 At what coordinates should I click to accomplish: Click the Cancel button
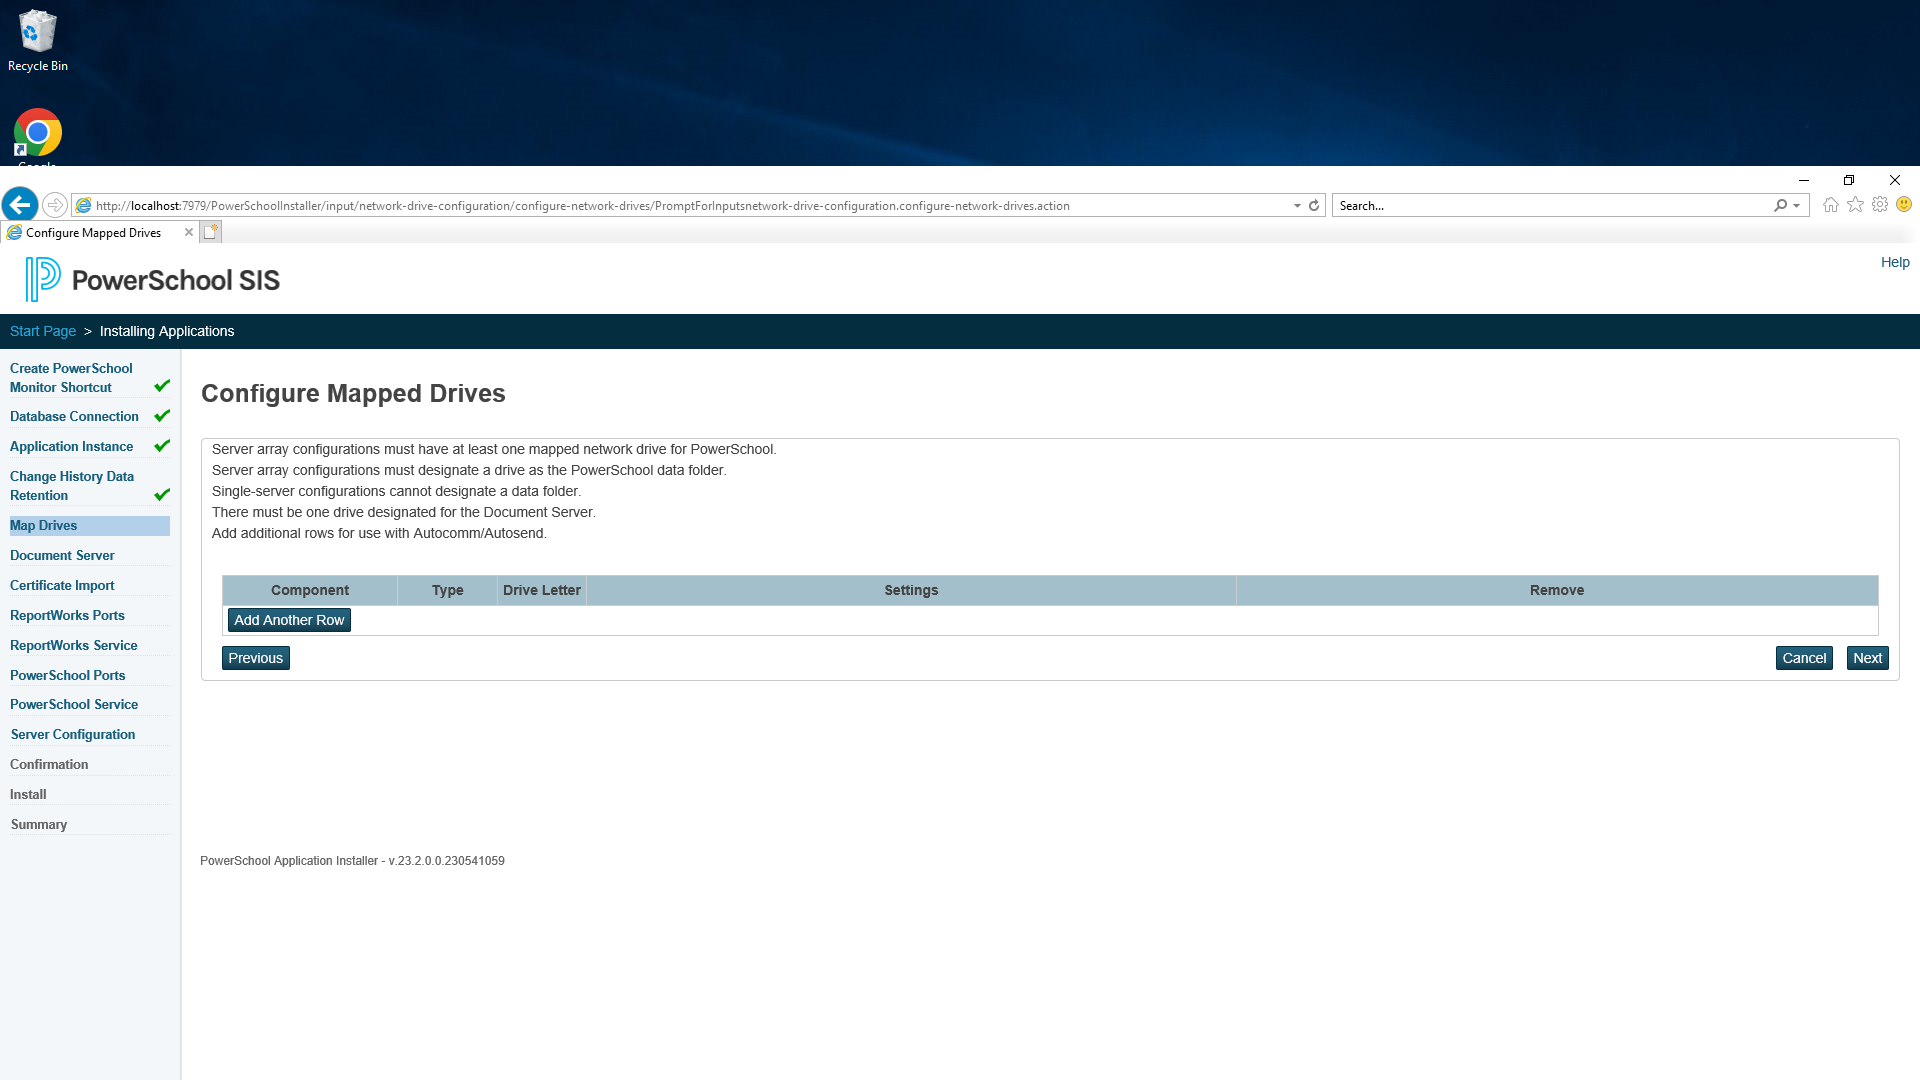pyautogui.click(x=1804, y=658)
